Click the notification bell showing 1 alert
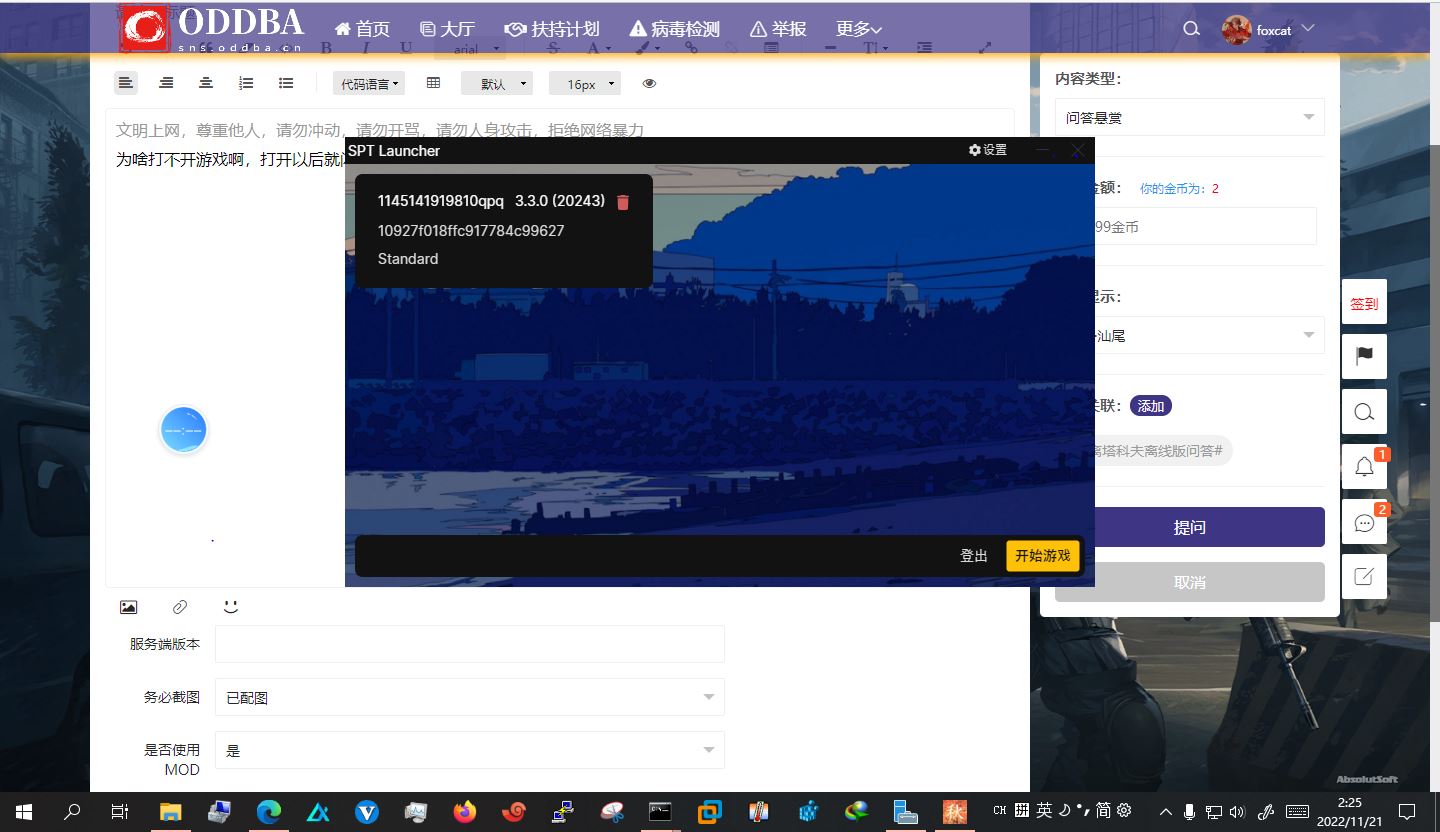1440x832 pixels. (1363, 467)
